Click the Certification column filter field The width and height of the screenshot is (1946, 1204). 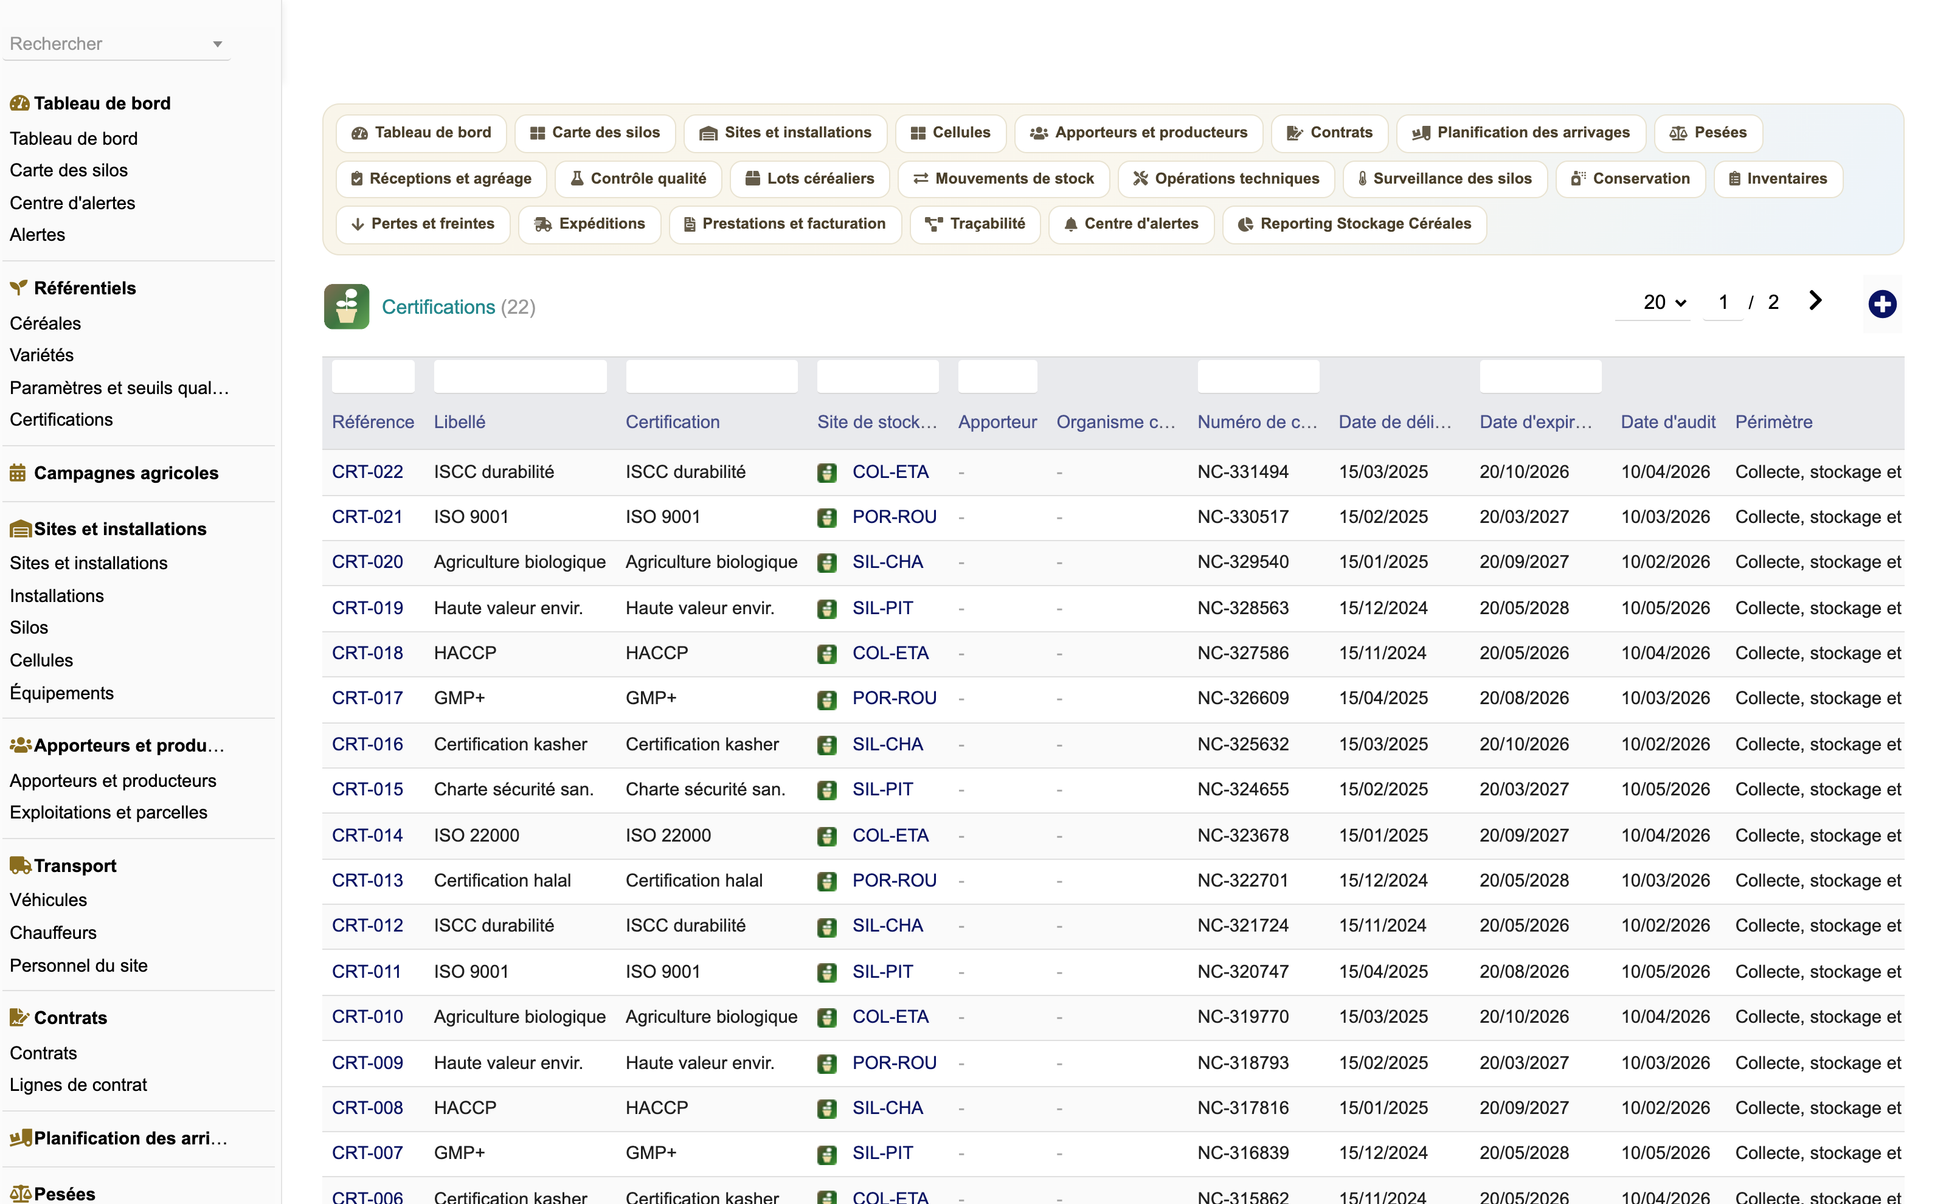(x=712, y=377)
